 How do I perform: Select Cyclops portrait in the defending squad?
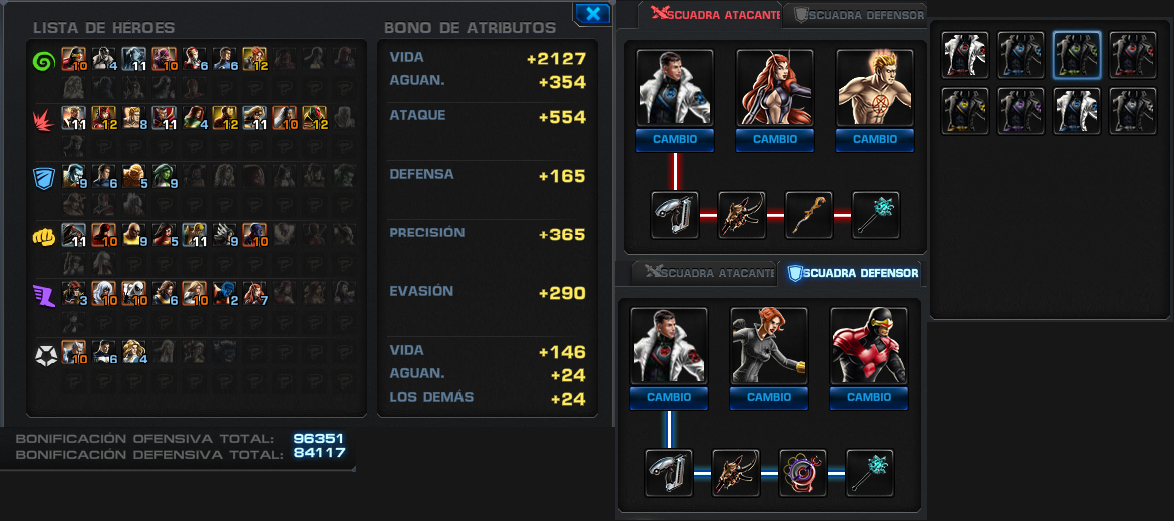869,345
